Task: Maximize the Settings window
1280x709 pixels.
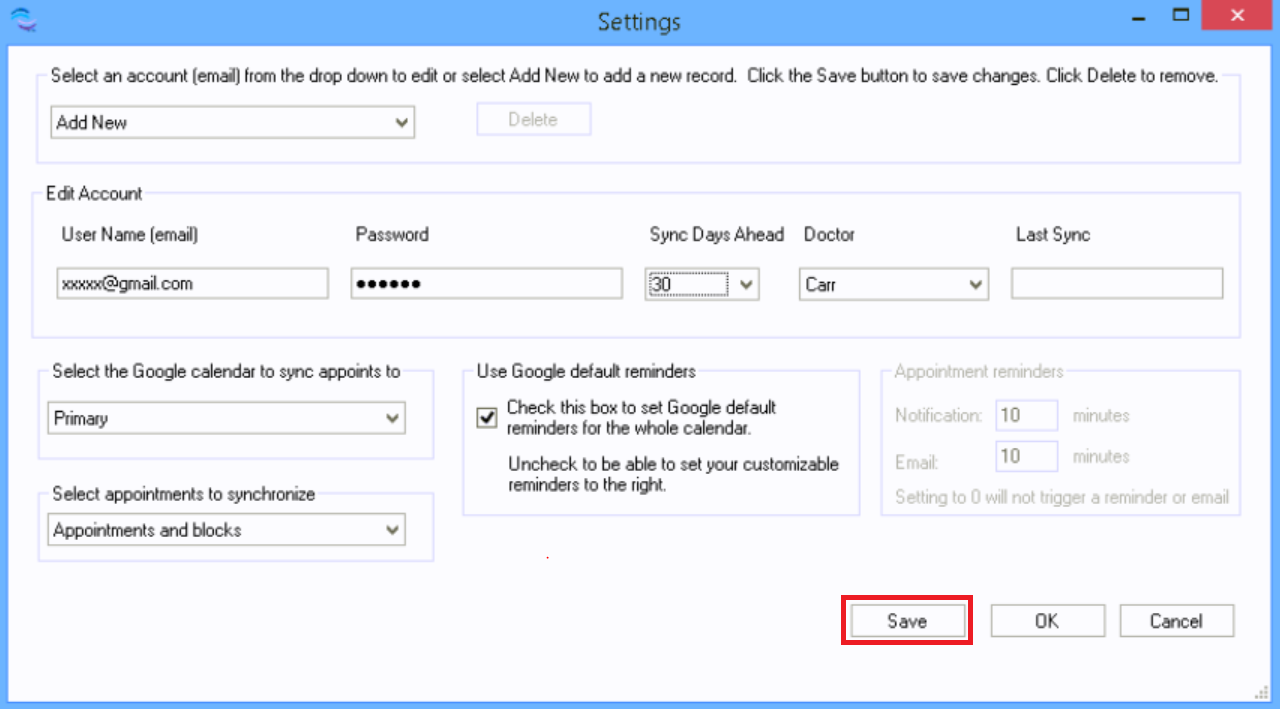Action: click(x=1182, y=15)
